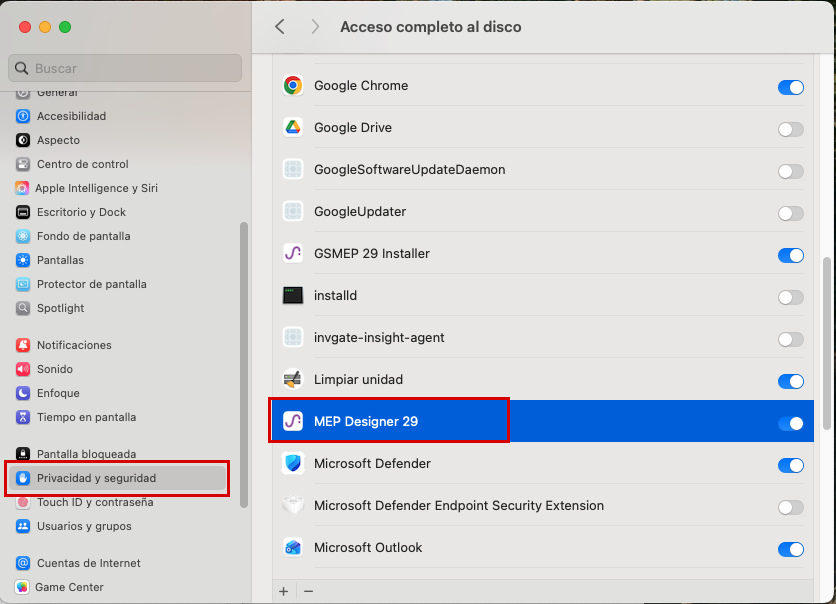836x604 pixels.
Task: Click the Limpiar unidad app icon
Action: (293, 380)
